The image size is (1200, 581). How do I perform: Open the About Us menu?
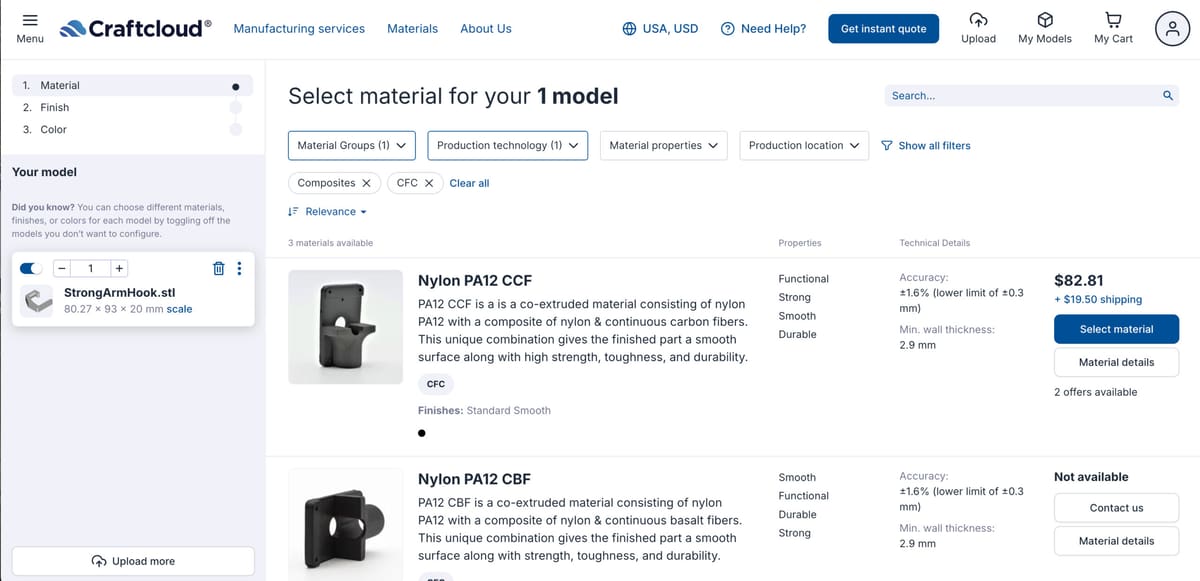486,29
